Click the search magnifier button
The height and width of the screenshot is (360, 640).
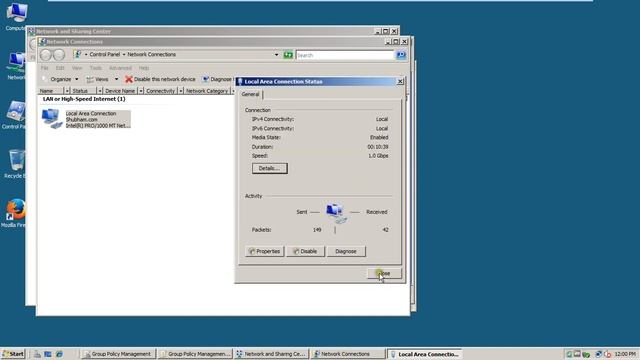tap(401, 55)
